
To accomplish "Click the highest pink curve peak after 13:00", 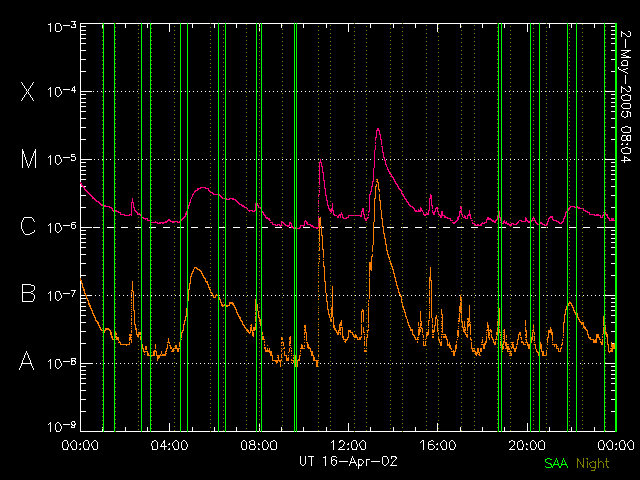I will point(378,129).
